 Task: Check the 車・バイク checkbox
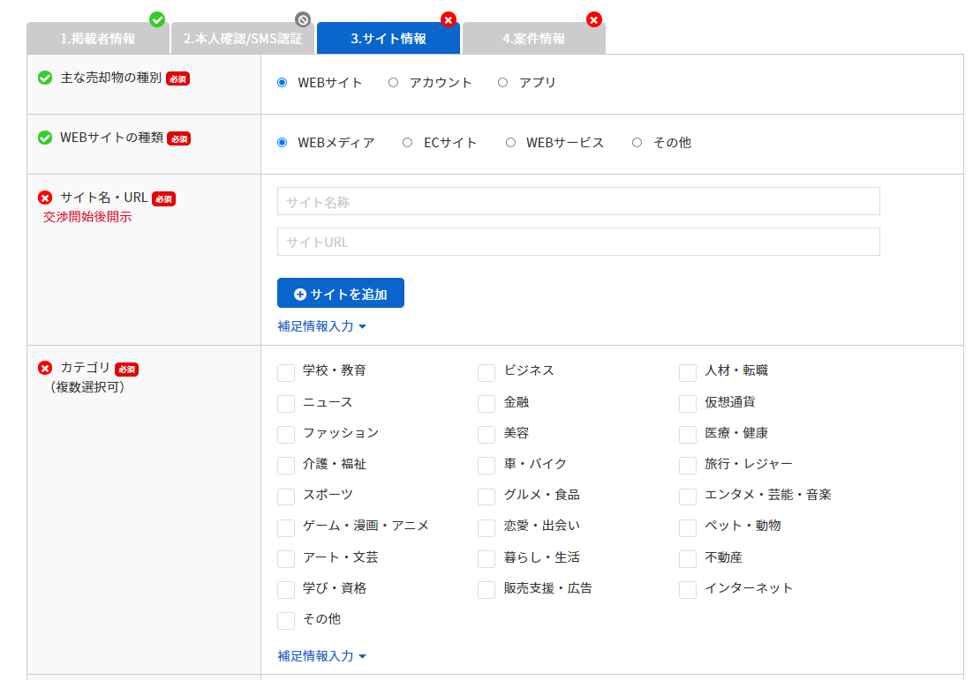point(486,466)
